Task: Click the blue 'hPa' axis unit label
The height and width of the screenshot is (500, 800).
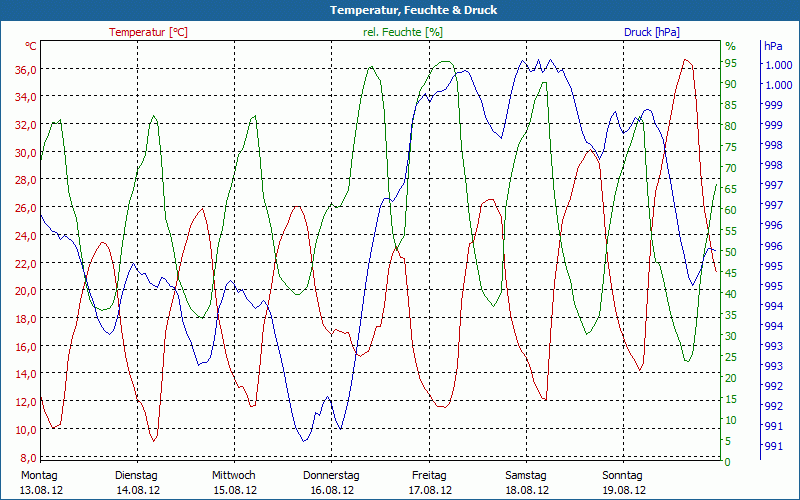Action: coord(773,46)
